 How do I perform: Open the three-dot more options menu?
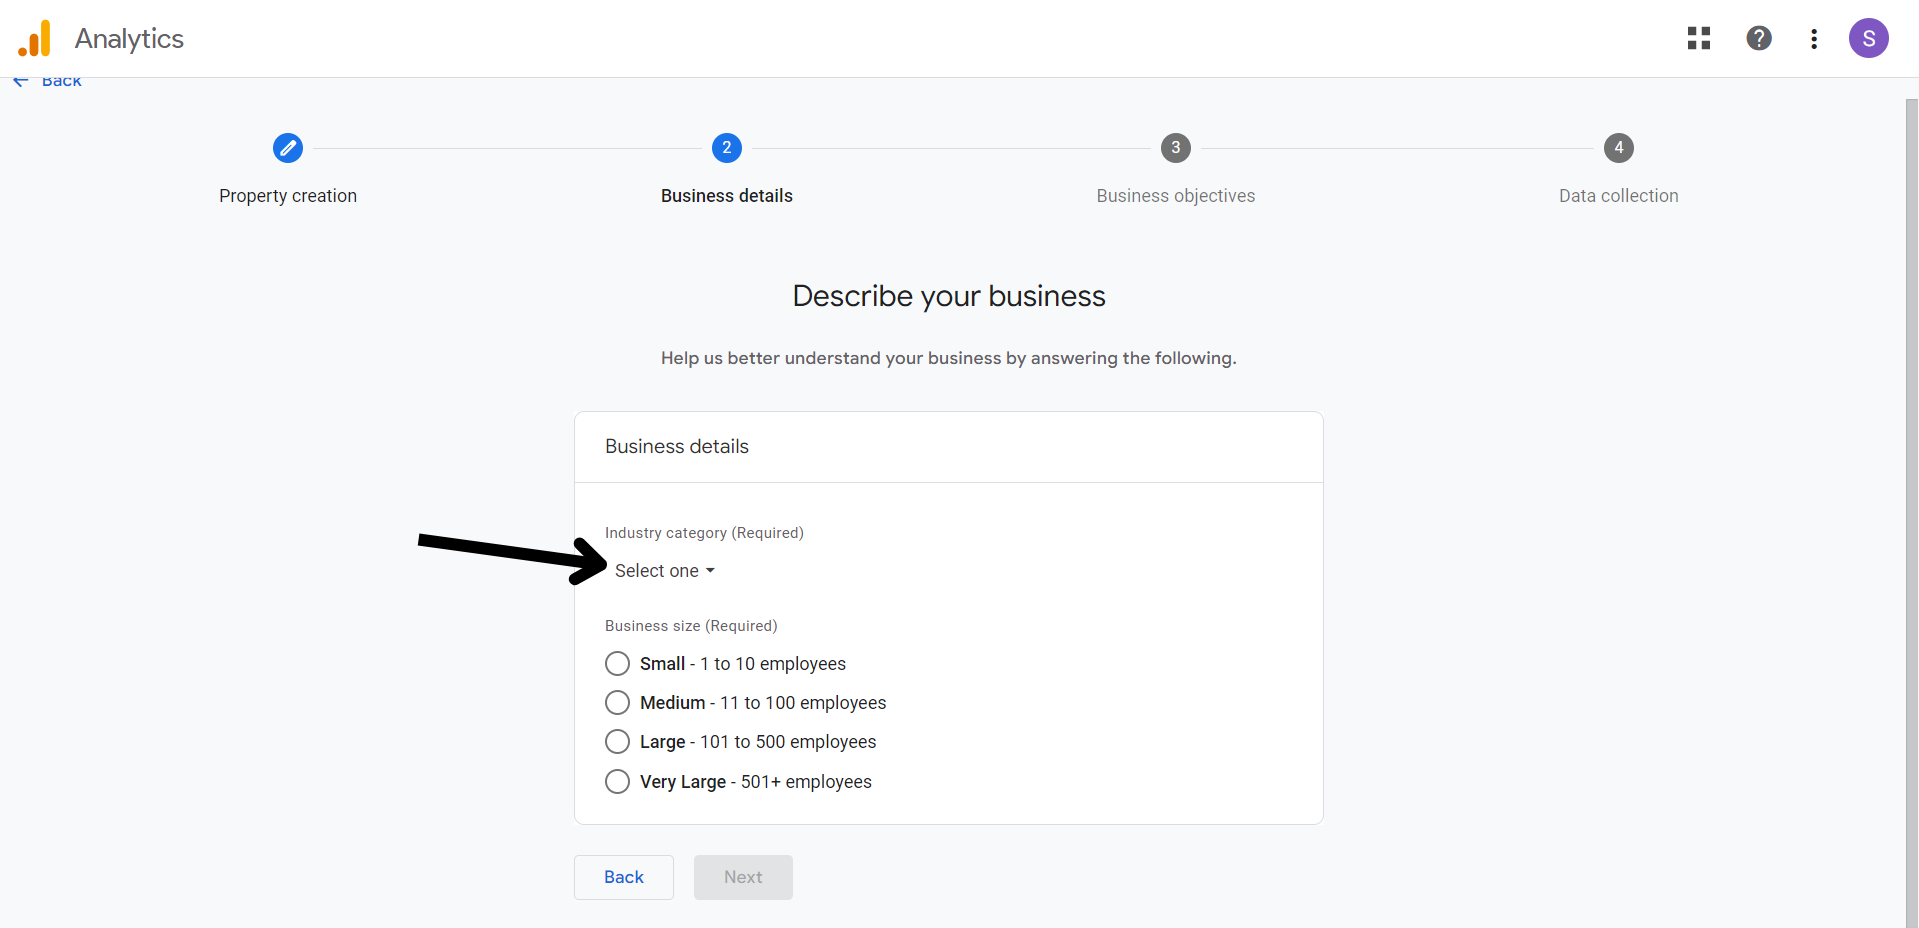pos(1813,39)
